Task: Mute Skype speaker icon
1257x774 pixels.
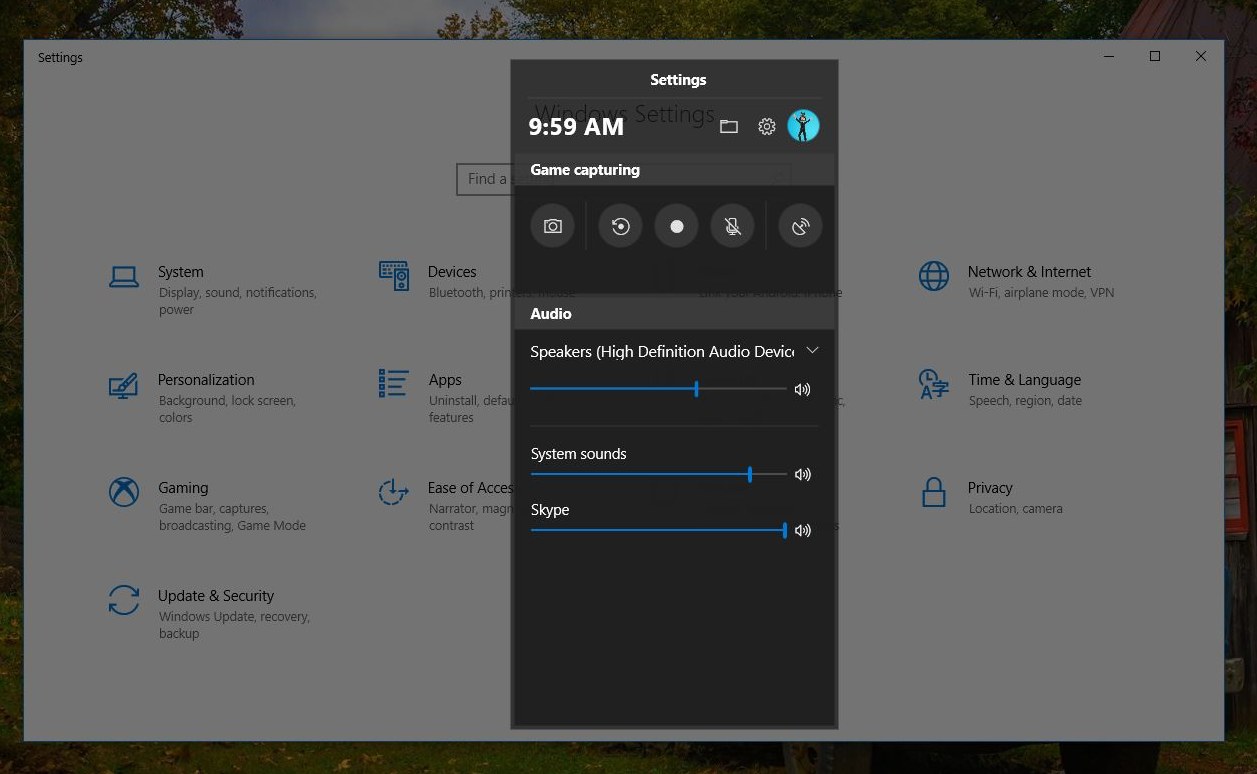Action: tap(802, 530)
